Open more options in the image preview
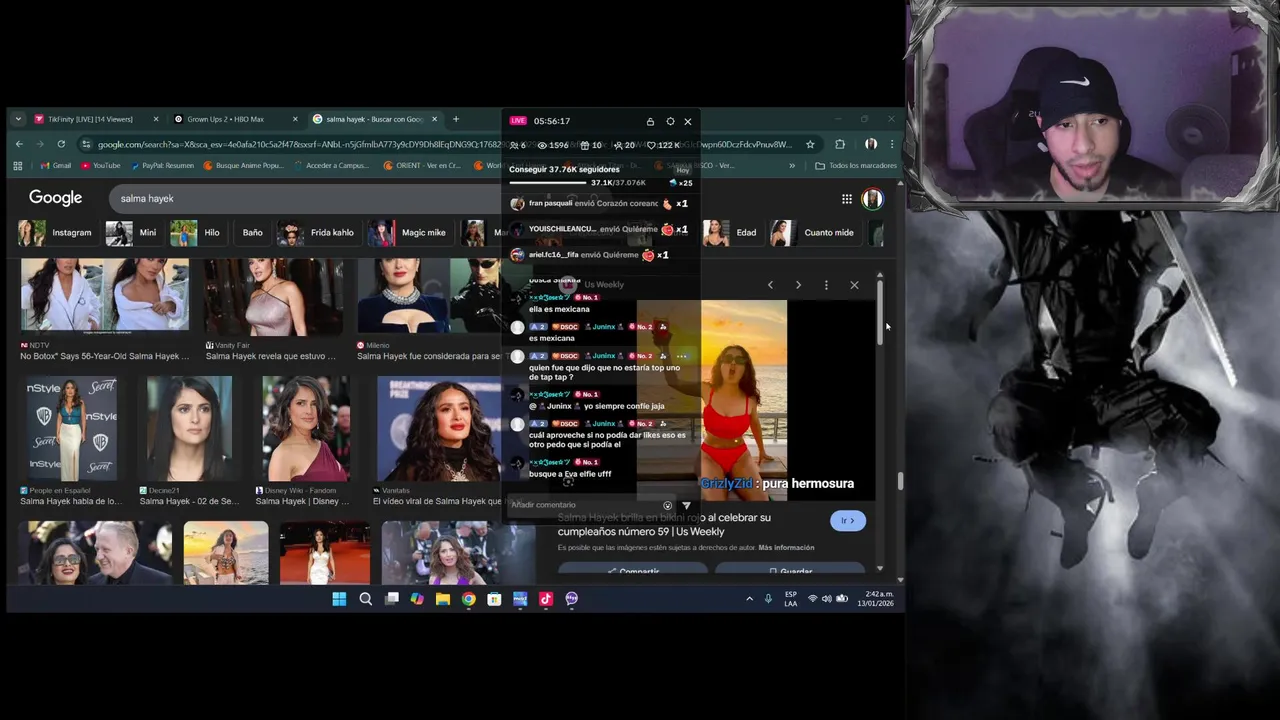 pos(826,285)
